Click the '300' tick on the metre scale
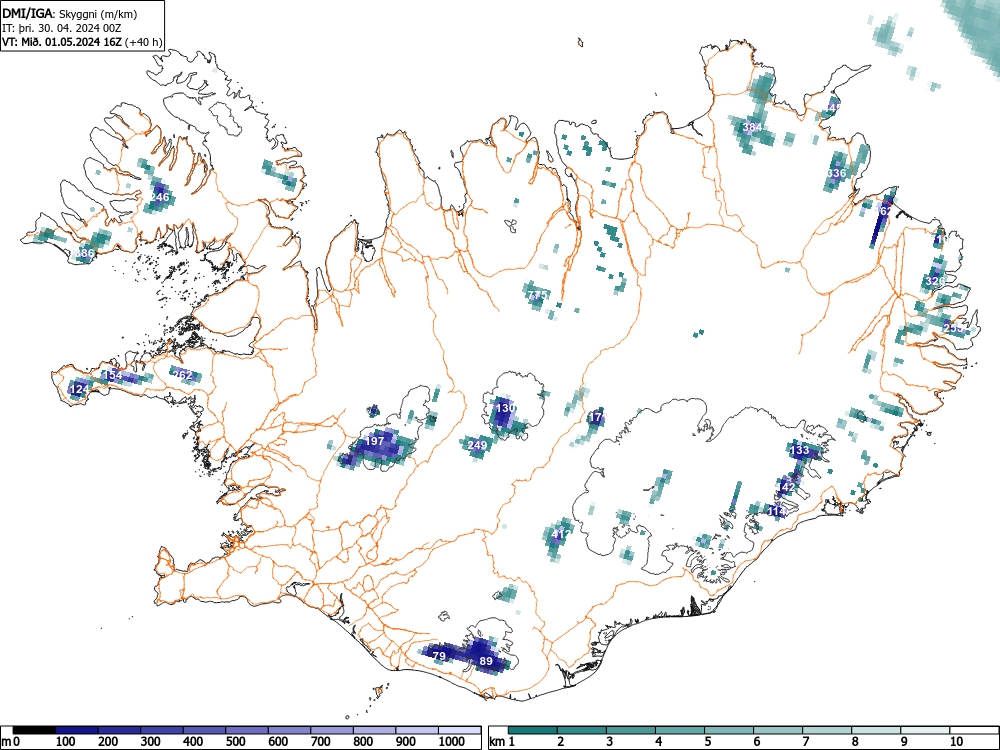This screenshot has height=750, width=1000. click(x=151, y=741)
